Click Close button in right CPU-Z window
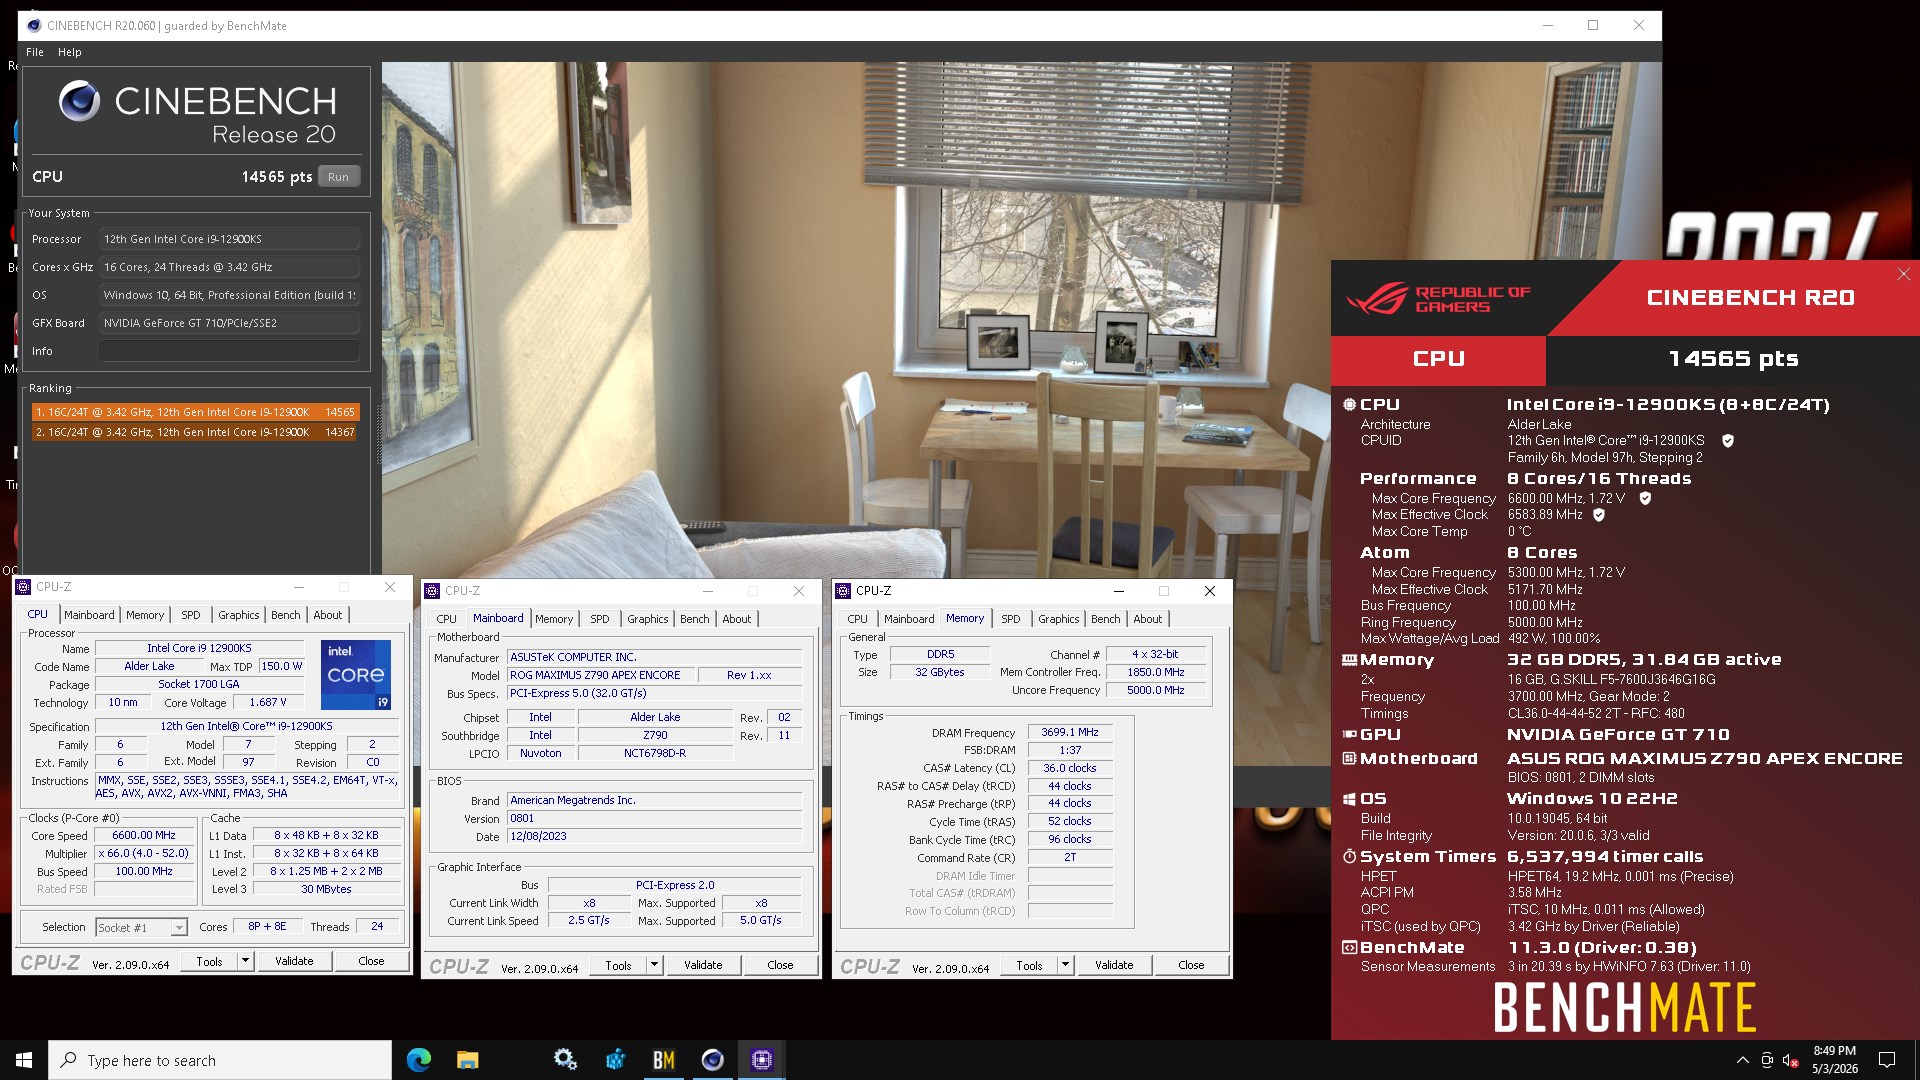1920x1080 pixels. (x=1191, y=965)
